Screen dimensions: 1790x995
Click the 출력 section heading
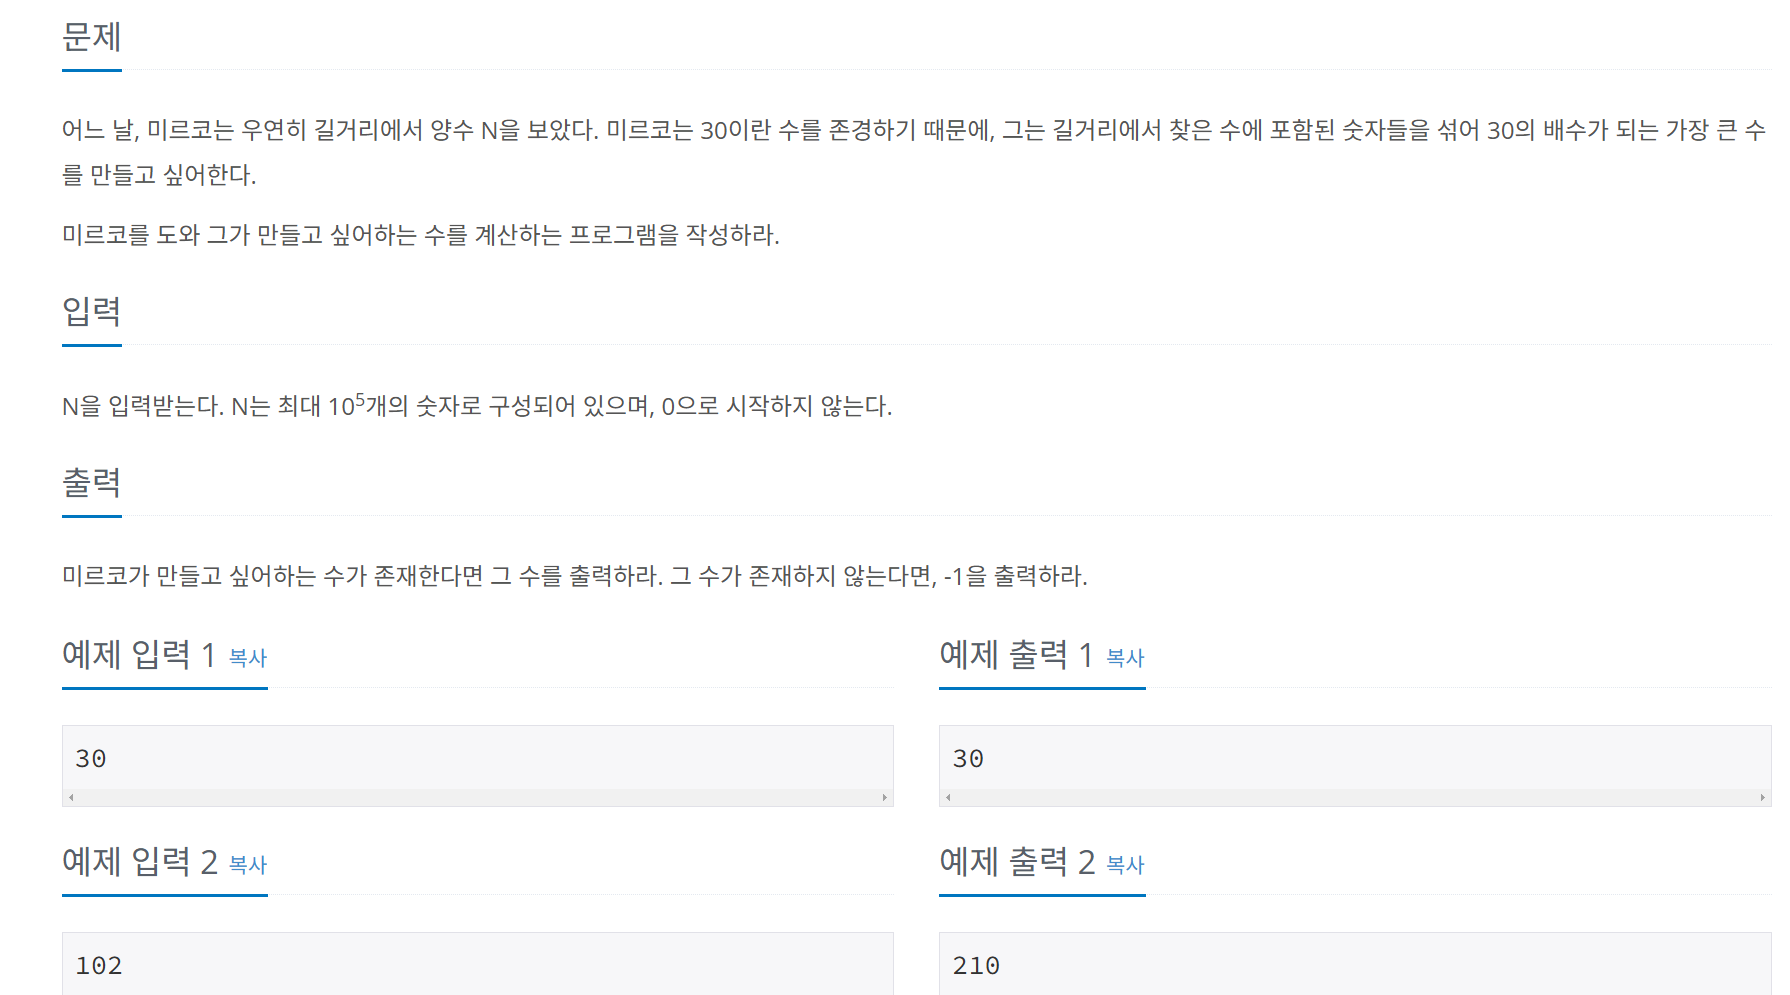92,483
